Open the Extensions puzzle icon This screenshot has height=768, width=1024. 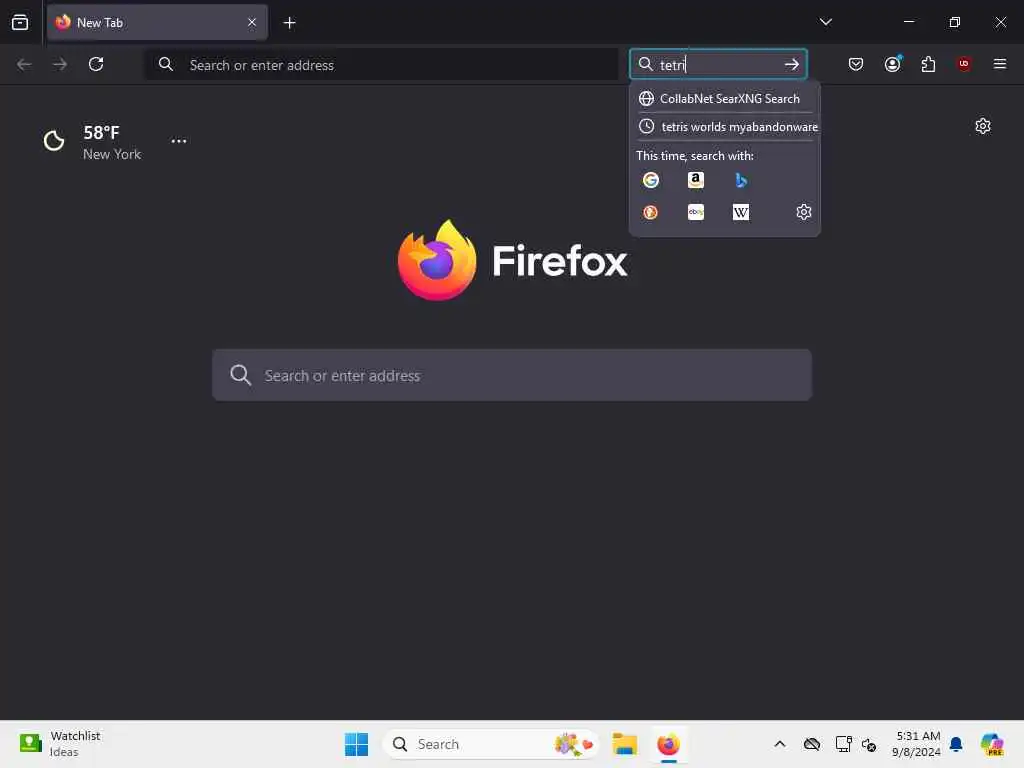(928, 64)
